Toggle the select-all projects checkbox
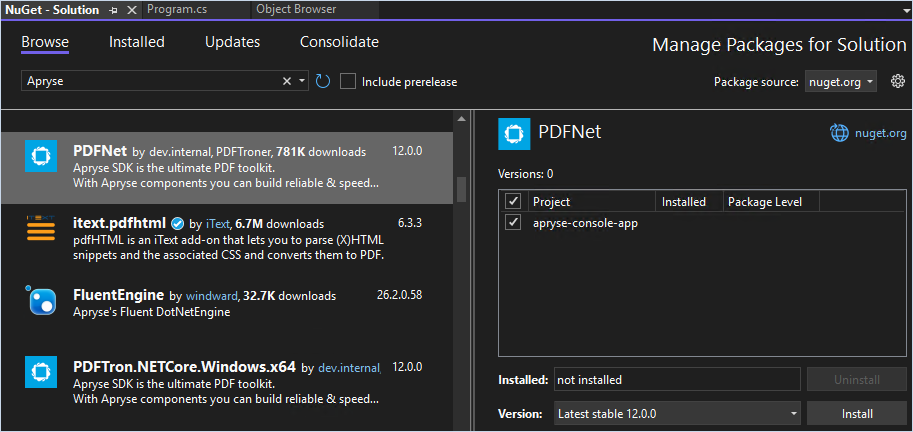 (513, 201)
